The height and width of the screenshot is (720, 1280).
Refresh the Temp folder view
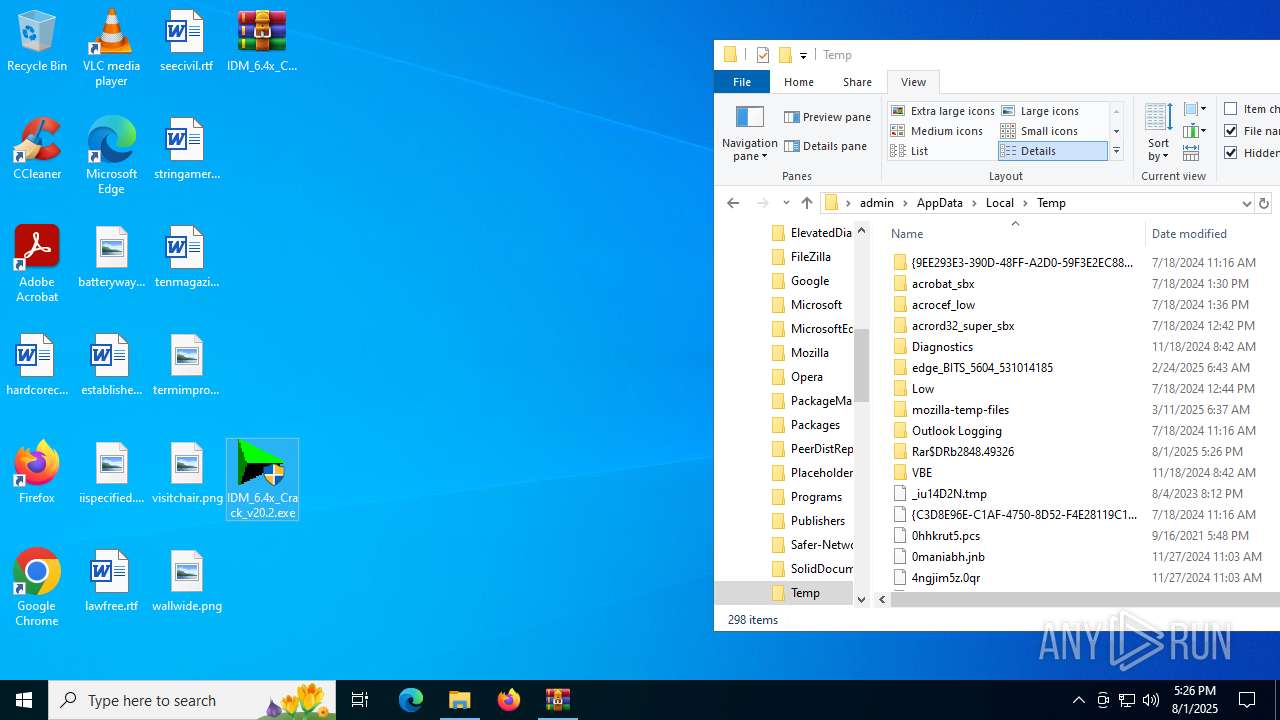[x=1264, y=203]
